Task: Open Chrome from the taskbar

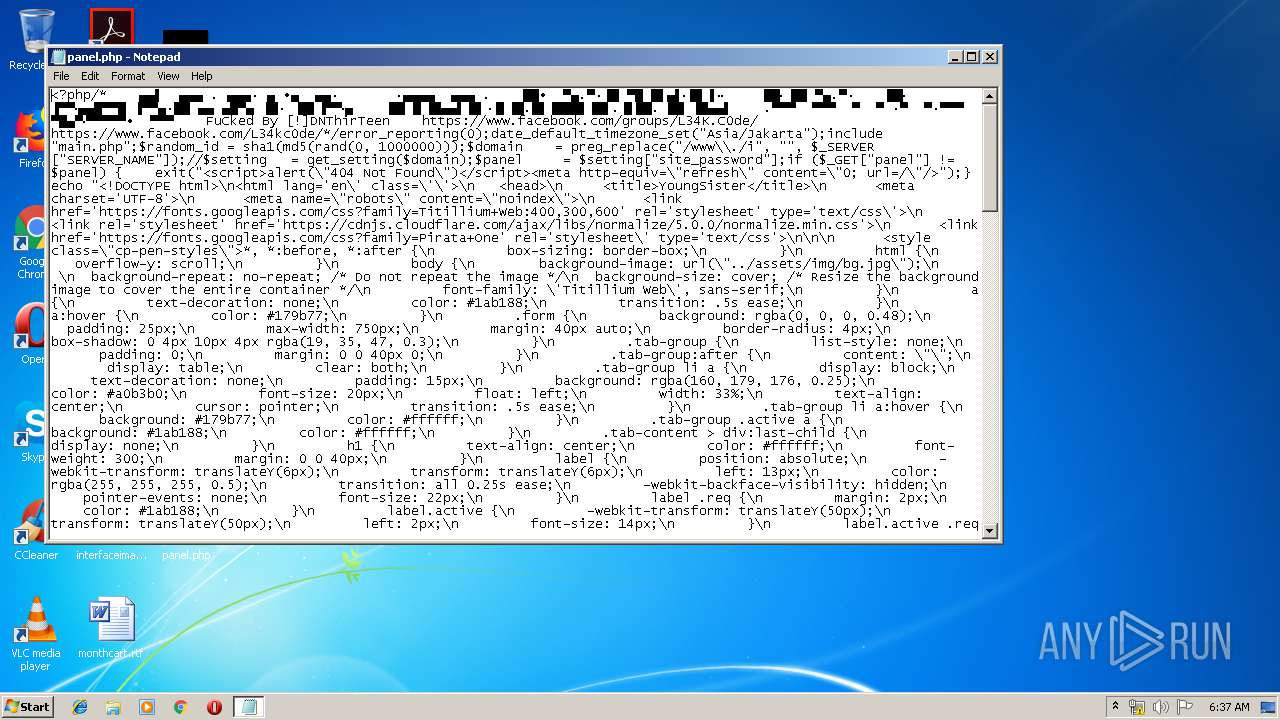Action: pos(181,707)
